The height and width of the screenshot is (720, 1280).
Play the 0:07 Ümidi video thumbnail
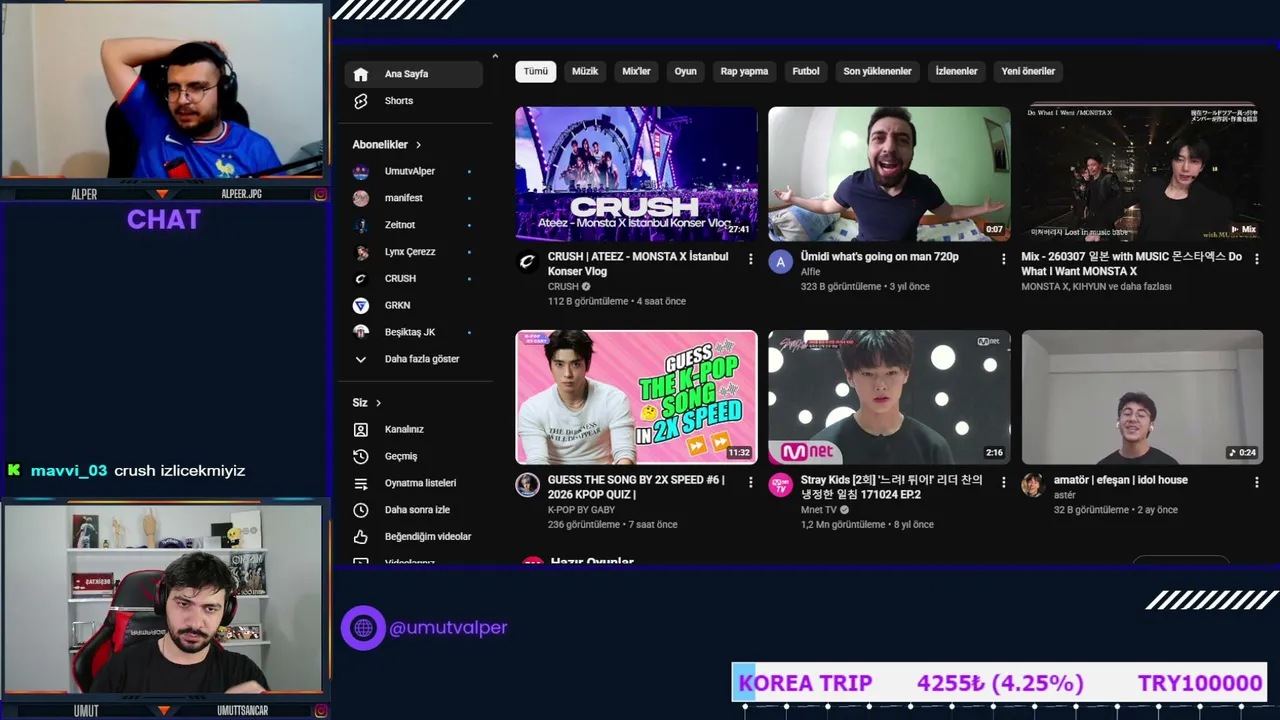coord(889,174)
